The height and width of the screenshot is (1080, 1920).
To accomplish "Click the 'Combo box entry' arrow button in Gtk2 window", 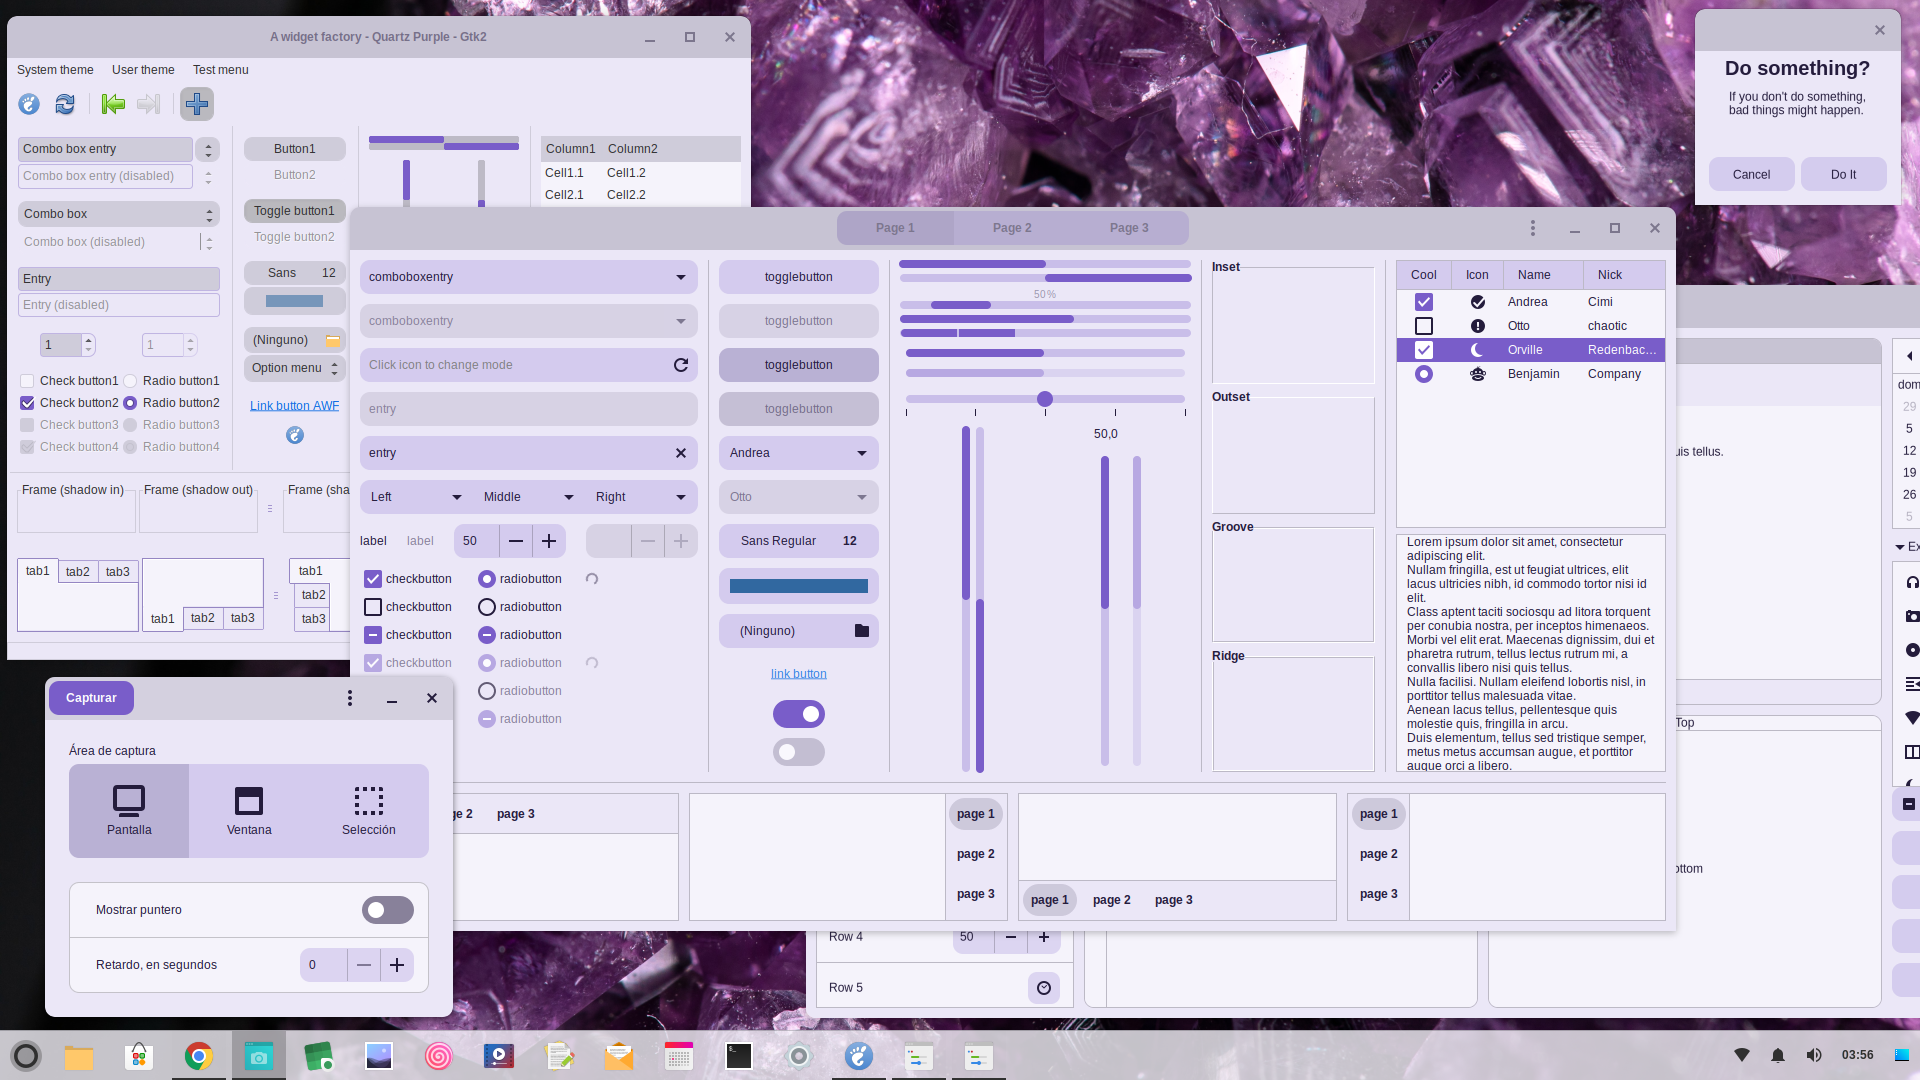I will (208, 149).
